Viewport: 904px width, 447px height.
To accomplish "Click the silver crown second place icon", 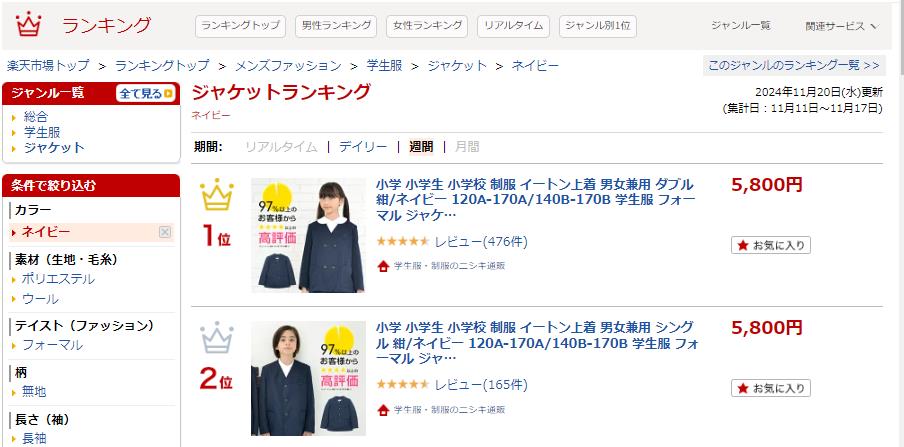I will tap(217, 337).
